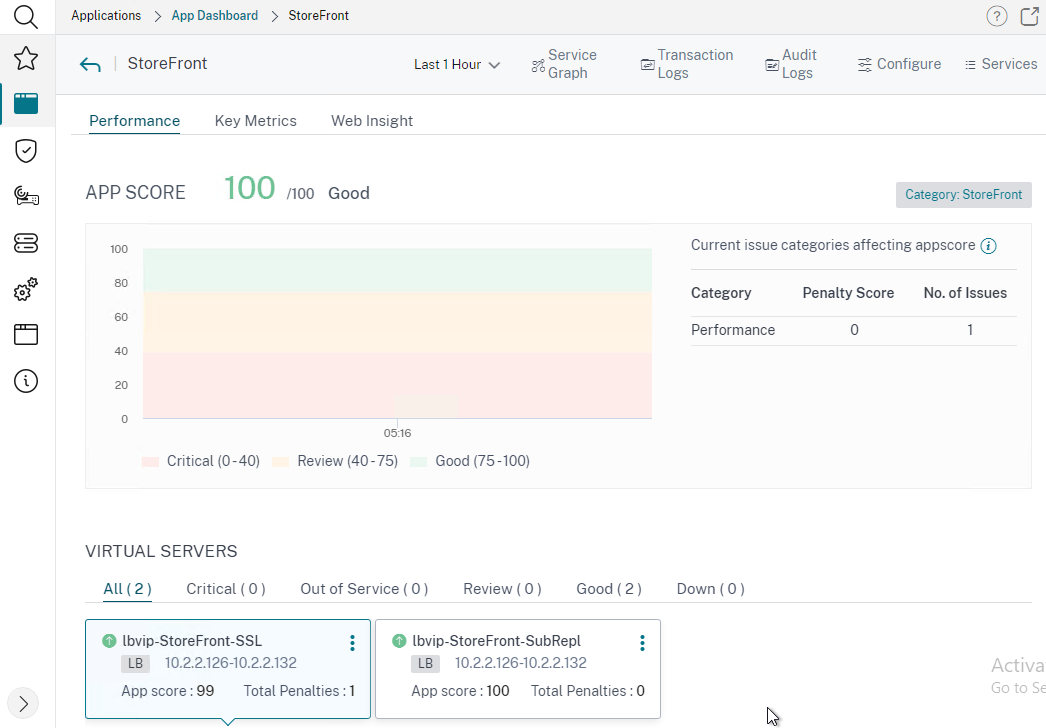The image size is (1046, 728).
Task: Open Service Graph
Action: pos(564,64)
